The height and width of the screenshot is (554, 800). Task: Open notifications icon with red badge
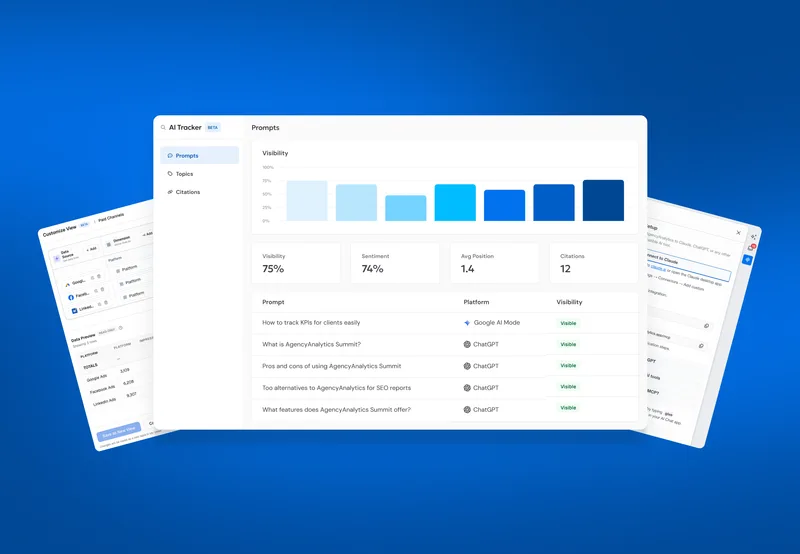(x=751, y=248)
